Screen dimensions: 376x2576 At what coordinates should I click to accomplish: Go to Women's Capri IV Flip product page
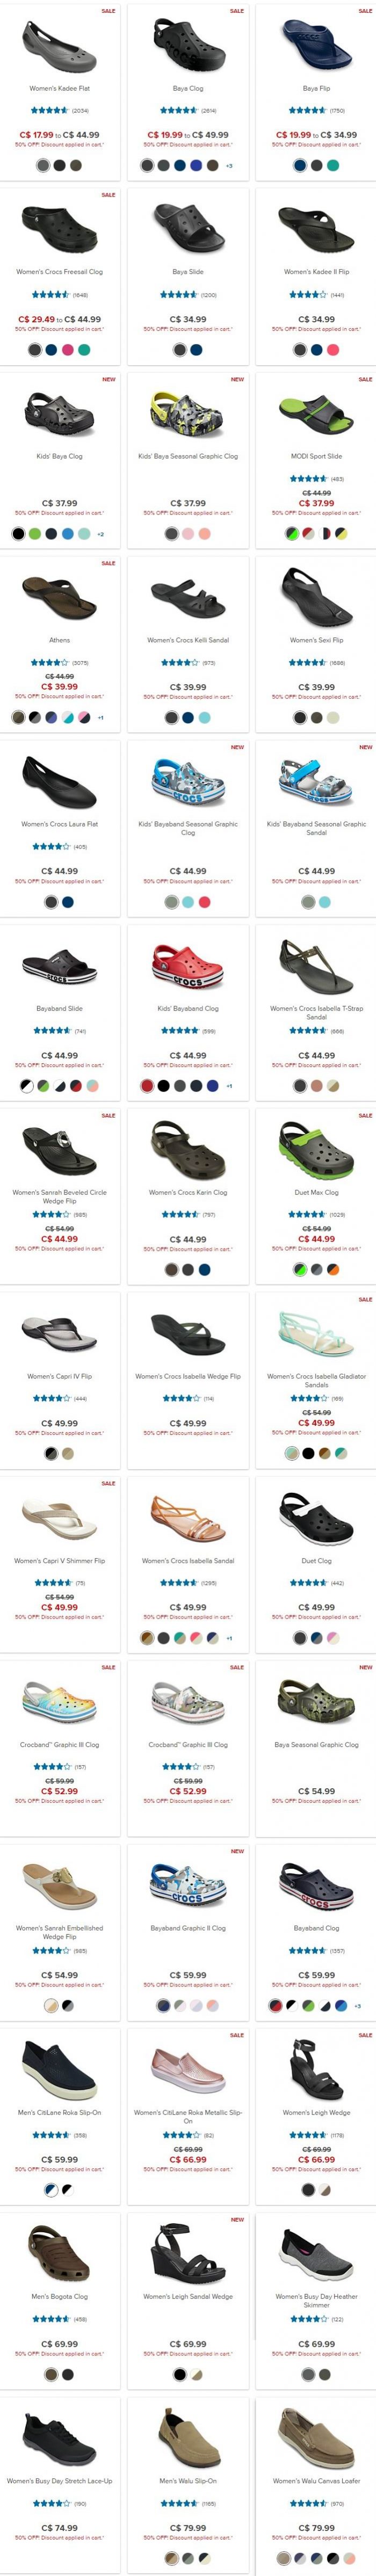[60, 1376]
